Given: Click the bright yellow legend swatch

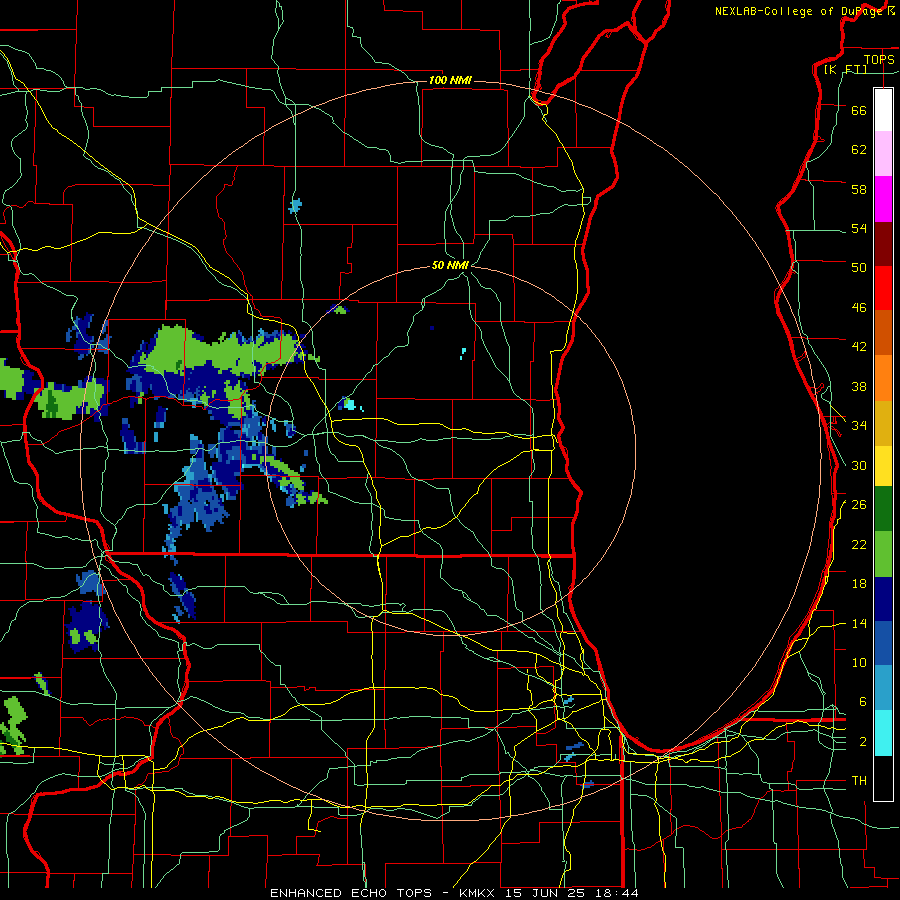Looking at the screenshot, I should 883,466.
